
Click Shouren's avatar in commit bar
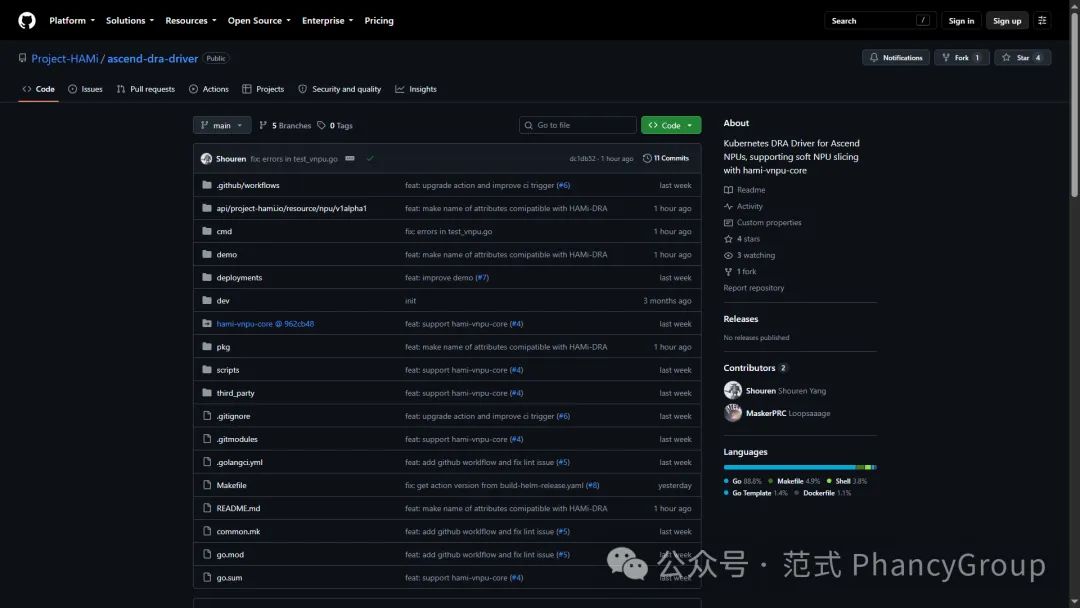tap(206, 158)
